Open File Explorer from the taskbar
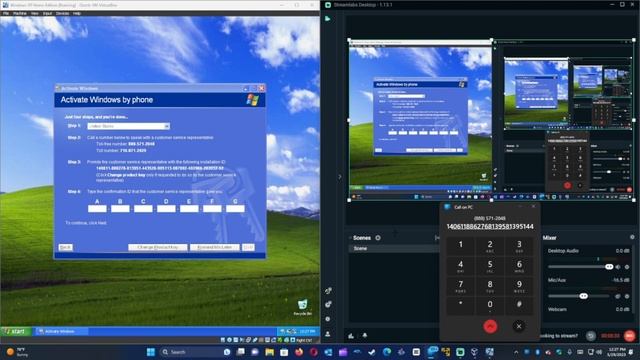The width and height of the screenshot is (640, 360). coord(269,352)
